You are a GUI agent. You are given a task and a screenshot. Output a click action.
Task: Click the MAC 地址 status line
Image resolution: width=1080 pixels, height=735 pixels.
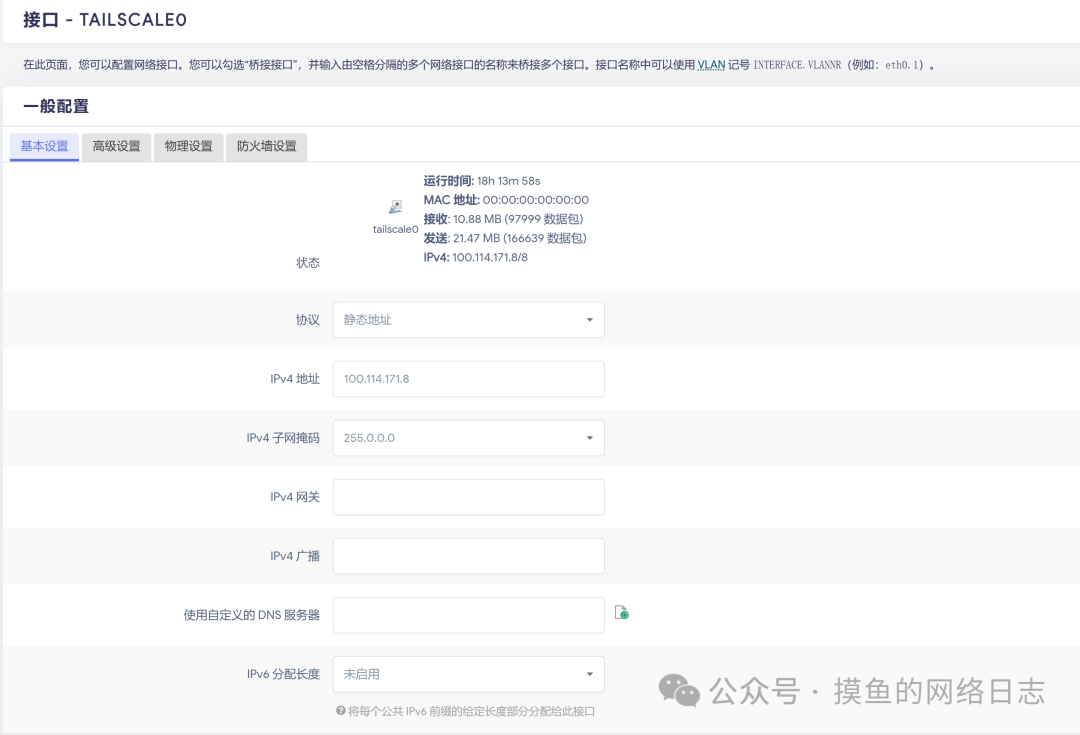[x=506, y=200]
